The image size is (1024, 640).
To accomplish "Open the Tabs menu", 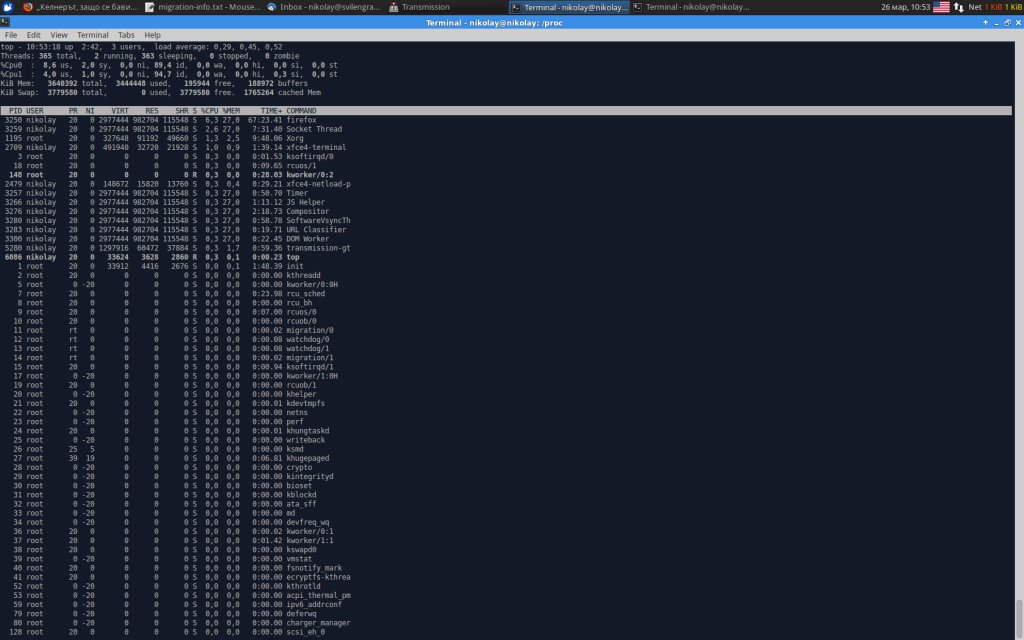I will 126,35.
